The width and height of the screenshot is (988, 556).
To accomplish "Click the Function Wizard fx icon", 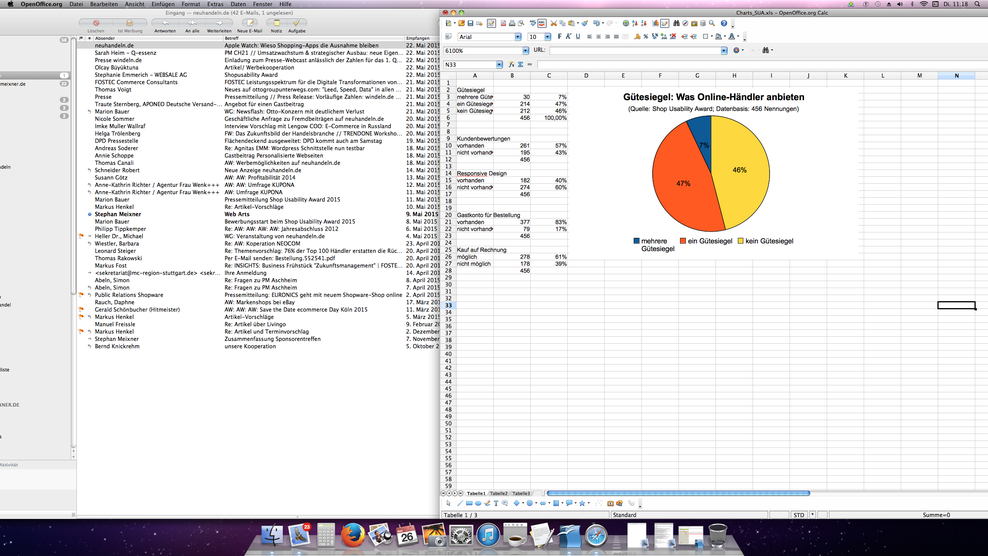I will point(511,64).
